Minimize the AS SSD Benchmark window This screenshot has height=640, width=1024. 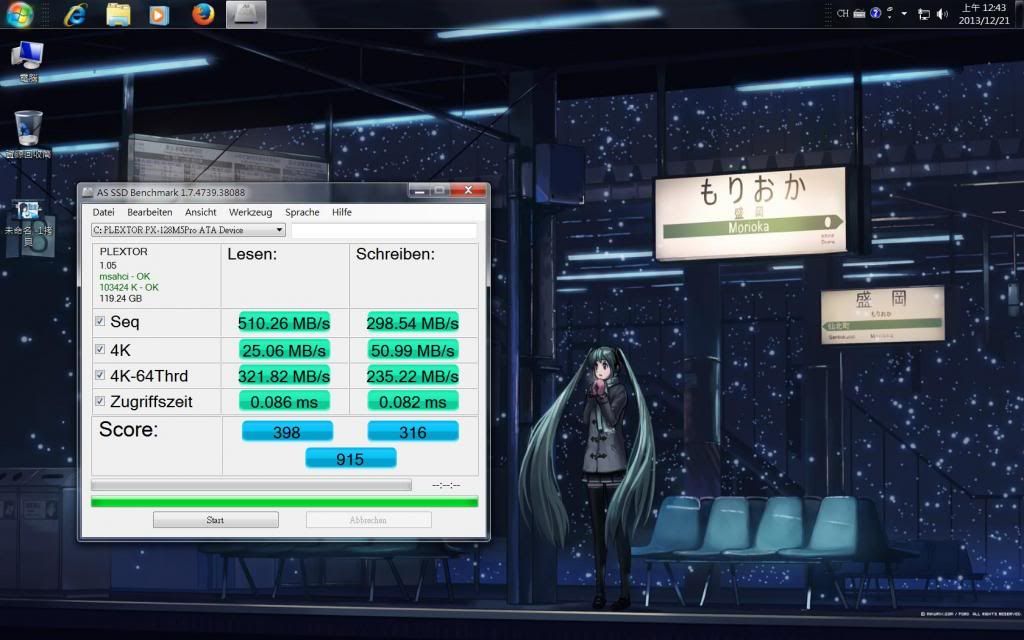[x=419, y=191]
